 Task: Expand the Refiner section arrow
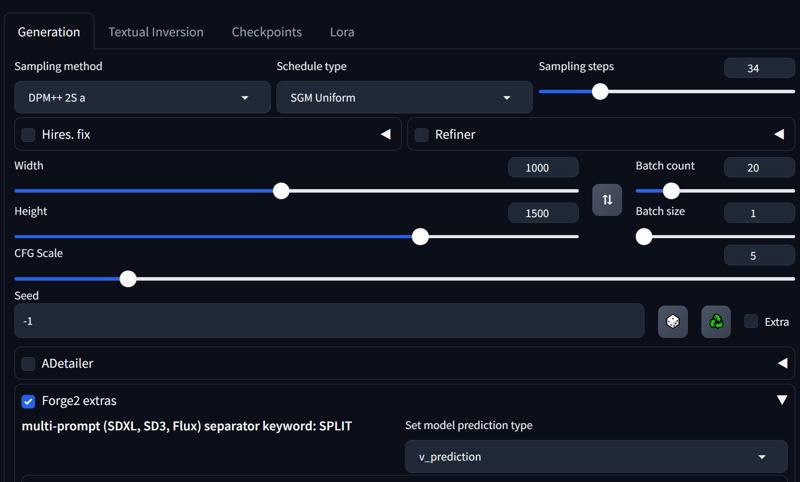point(779,134)
